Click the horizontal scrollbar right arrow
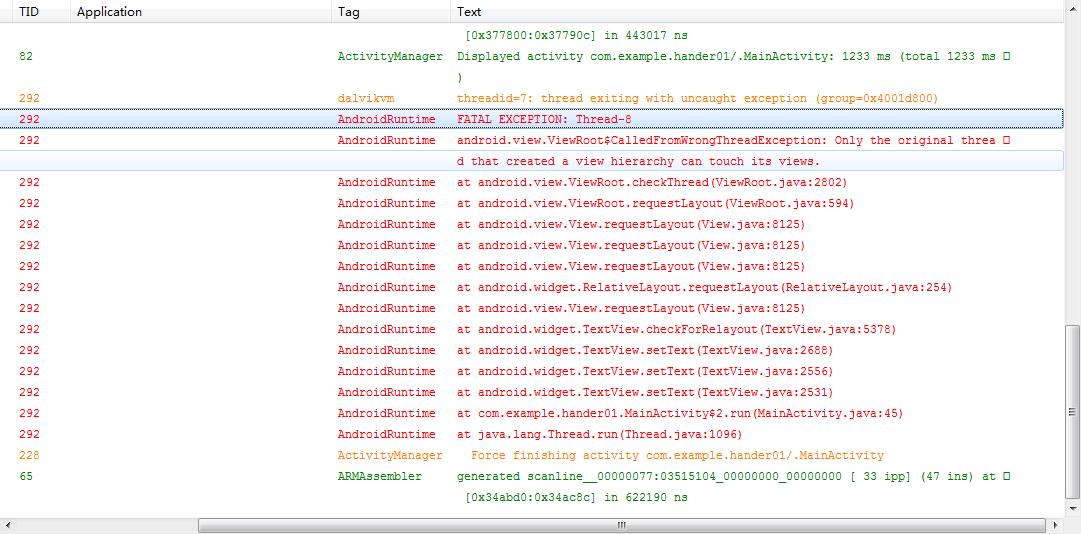 [x=1056, y=525]
